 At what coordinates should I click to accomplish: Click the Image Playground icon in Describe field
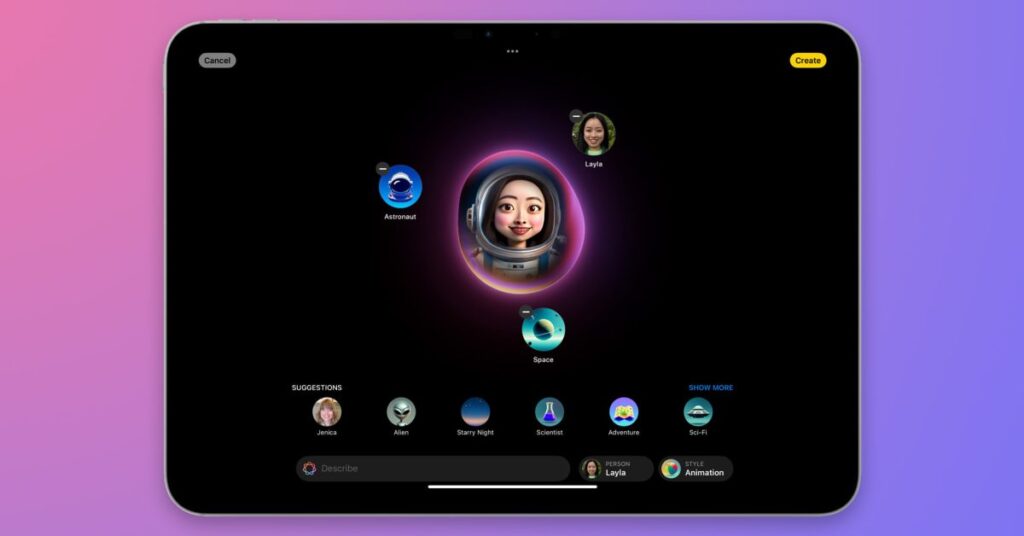tap(310, 468)
